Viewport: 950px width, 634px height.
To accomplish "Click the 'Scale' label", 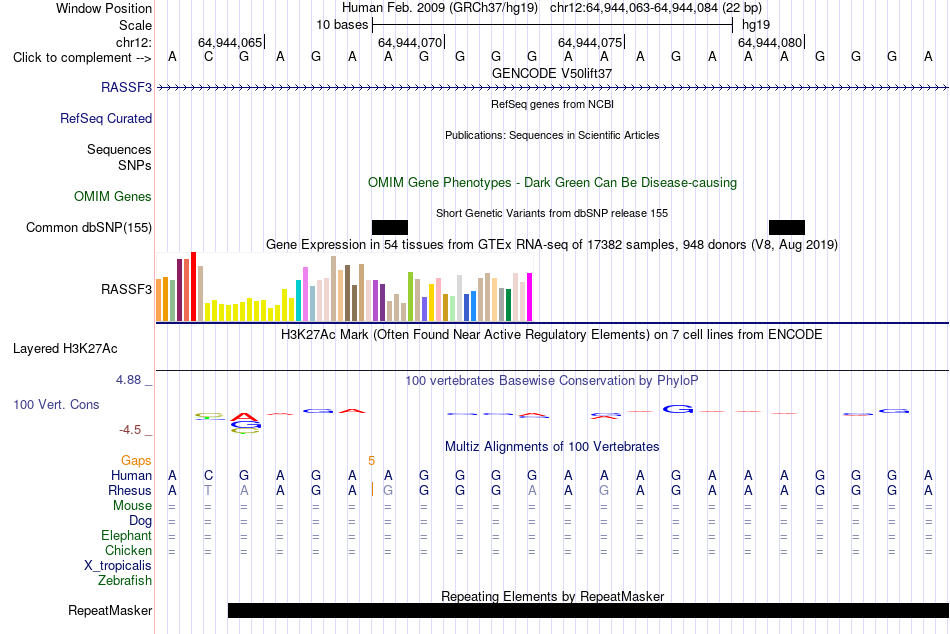I will point(135,25).
